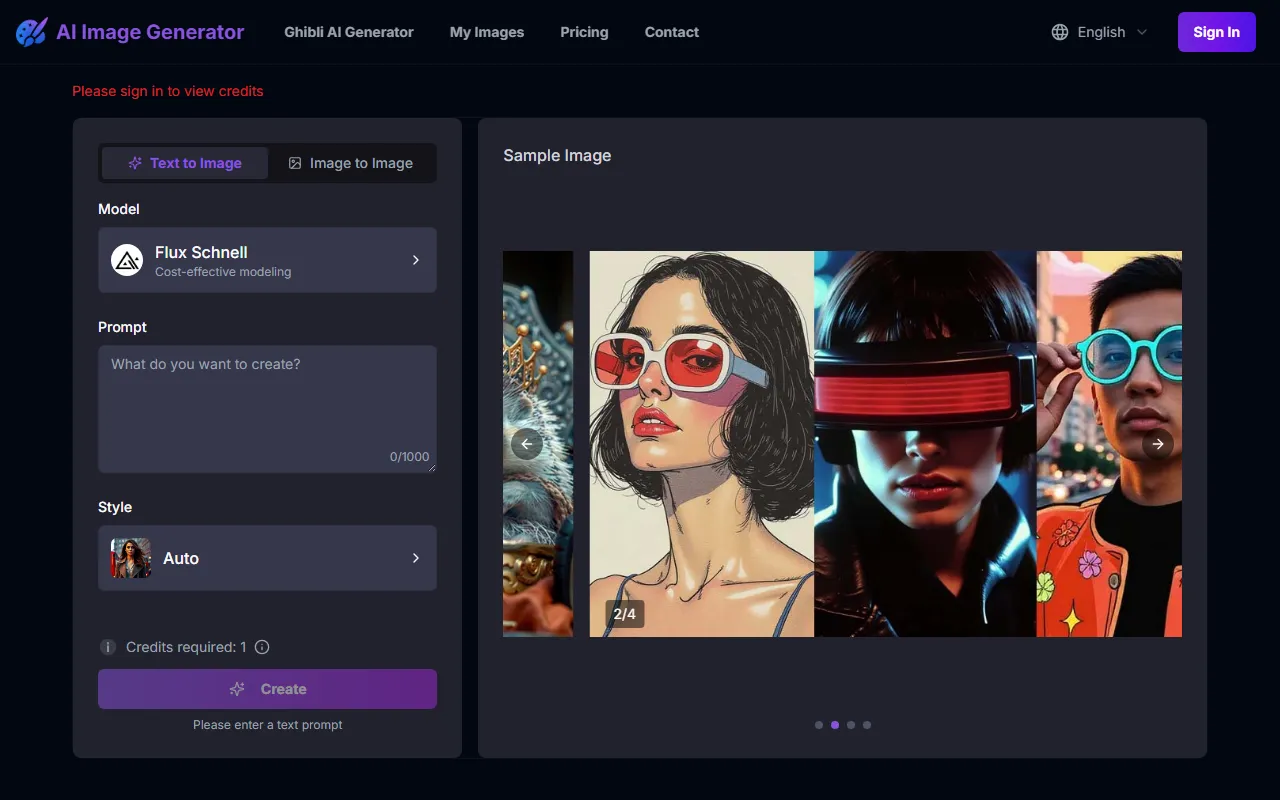This screenshot has height=800, width=1280.
Task: Select the first carousel dot indicator
Action: click(x=819, y=725)
